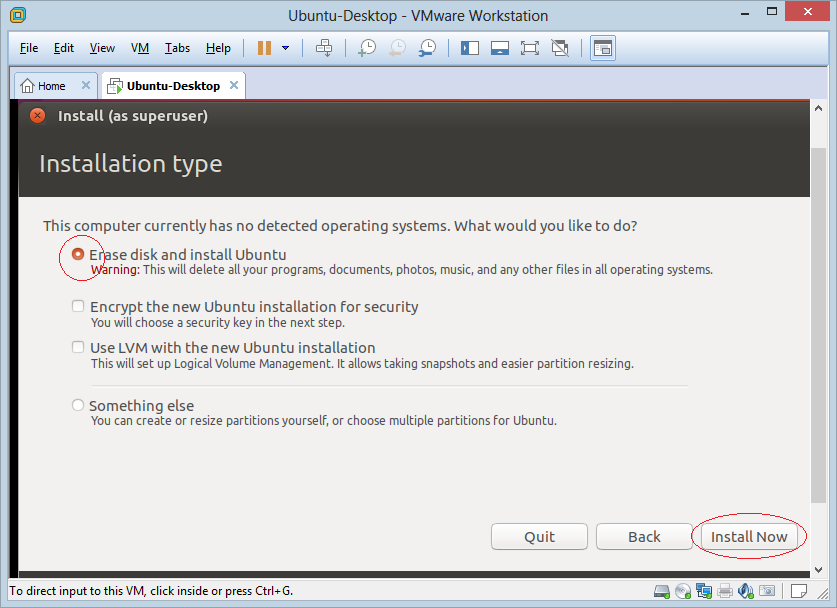Click the message log status icon
This screenshot has height=608, width=837.
click(x=799, y=591)
